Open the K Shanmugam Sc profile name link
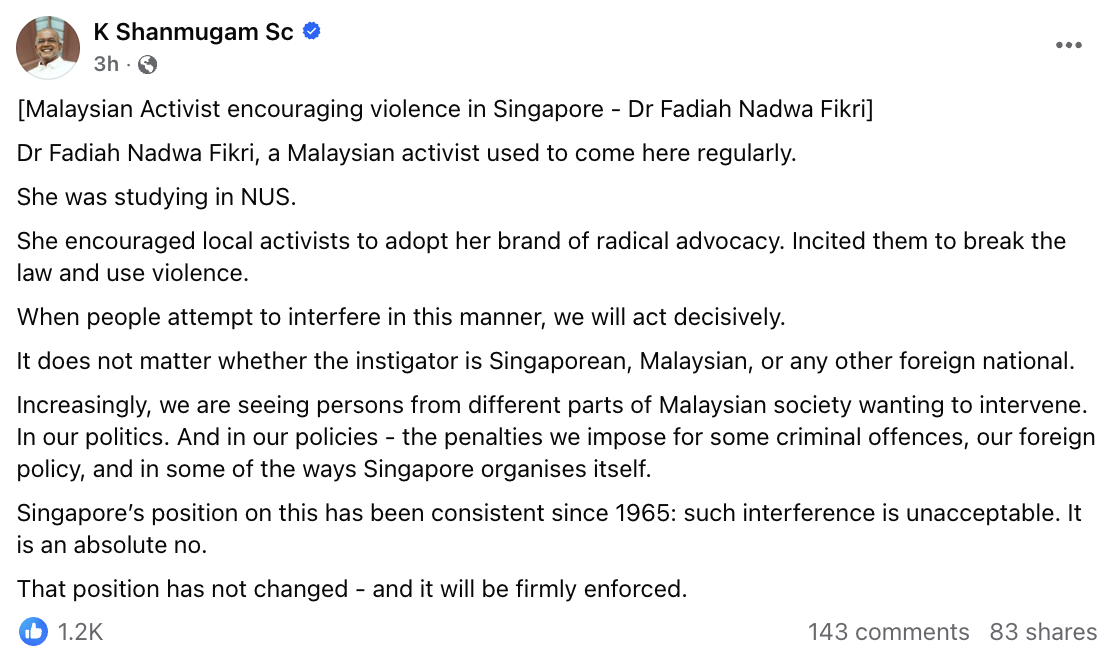Viewport: 1112px width, 658px height. click(x=193, y=32)
